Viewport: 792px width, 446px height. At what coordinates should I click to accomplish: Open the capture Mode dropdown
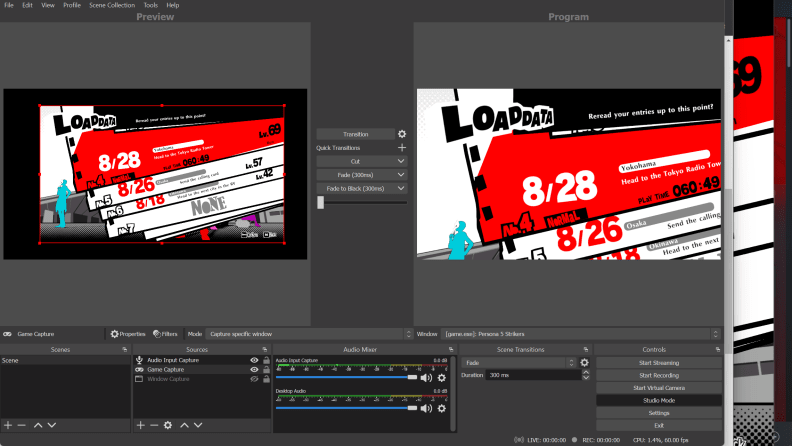[309, 334]
